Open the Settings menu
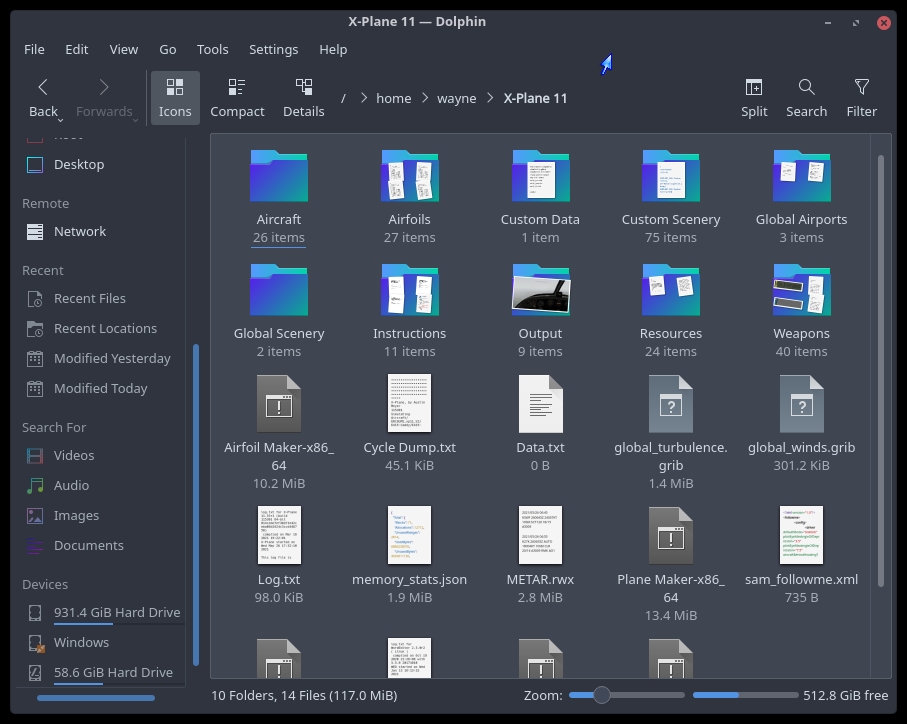 click(273, 49)
